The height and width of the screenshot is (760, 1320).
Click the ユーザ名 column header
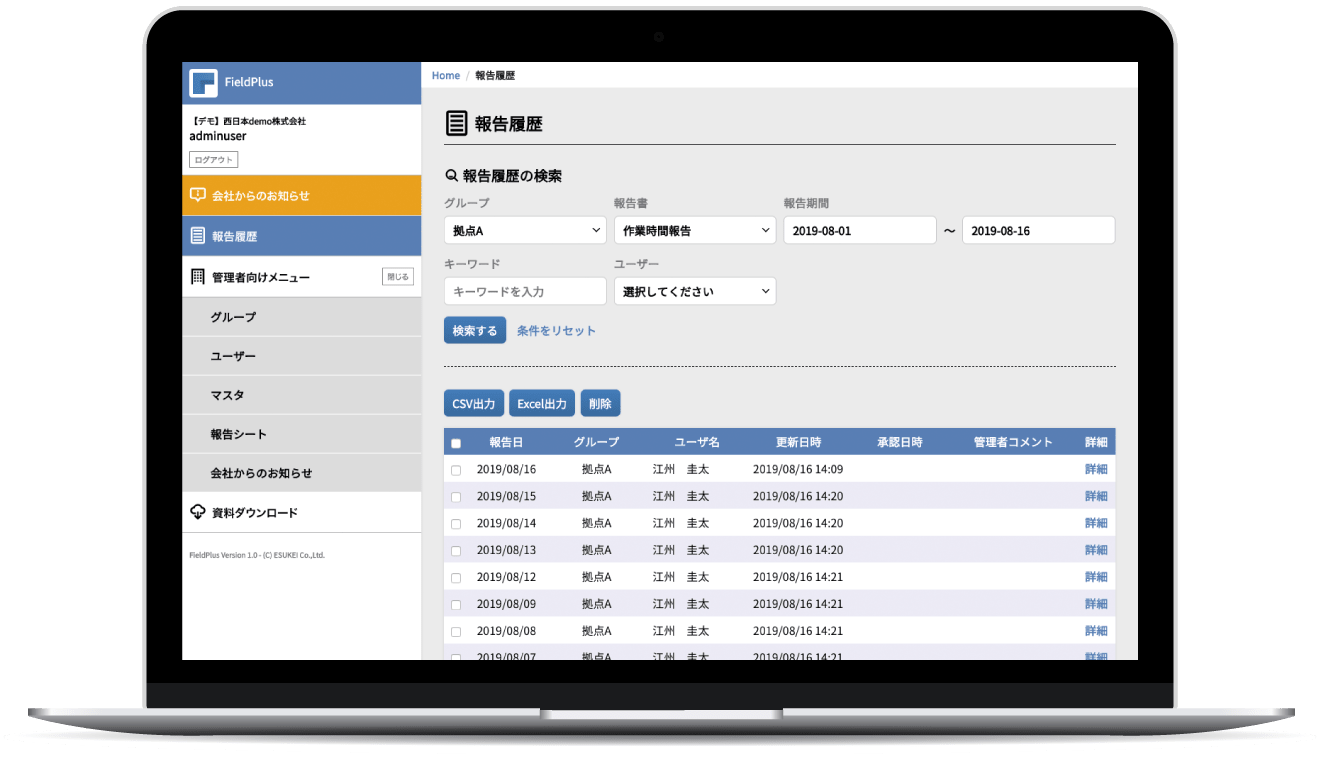click(x=697, y=442)
